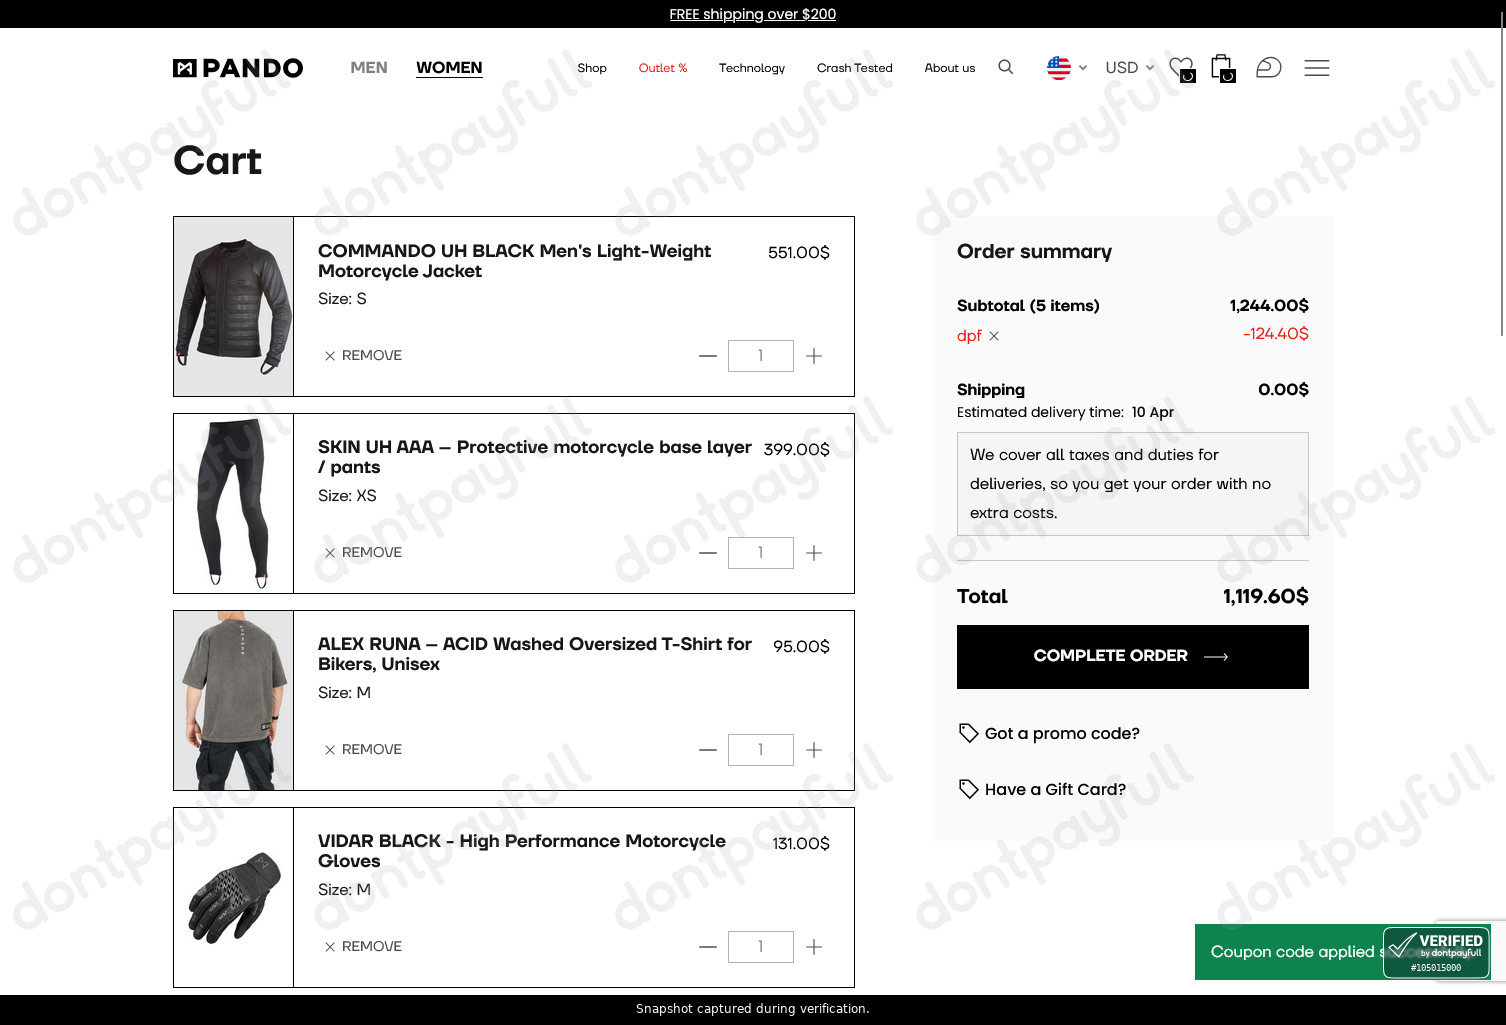Expand the country flag selector

click(1066, 68)
